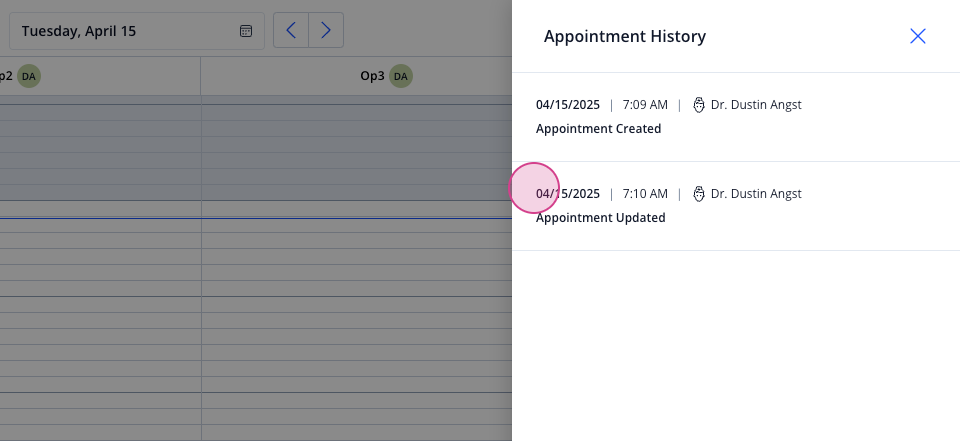Screen dimensions: 960x441
Task: Go to the previous day arrow
Action: pos(291,30)
